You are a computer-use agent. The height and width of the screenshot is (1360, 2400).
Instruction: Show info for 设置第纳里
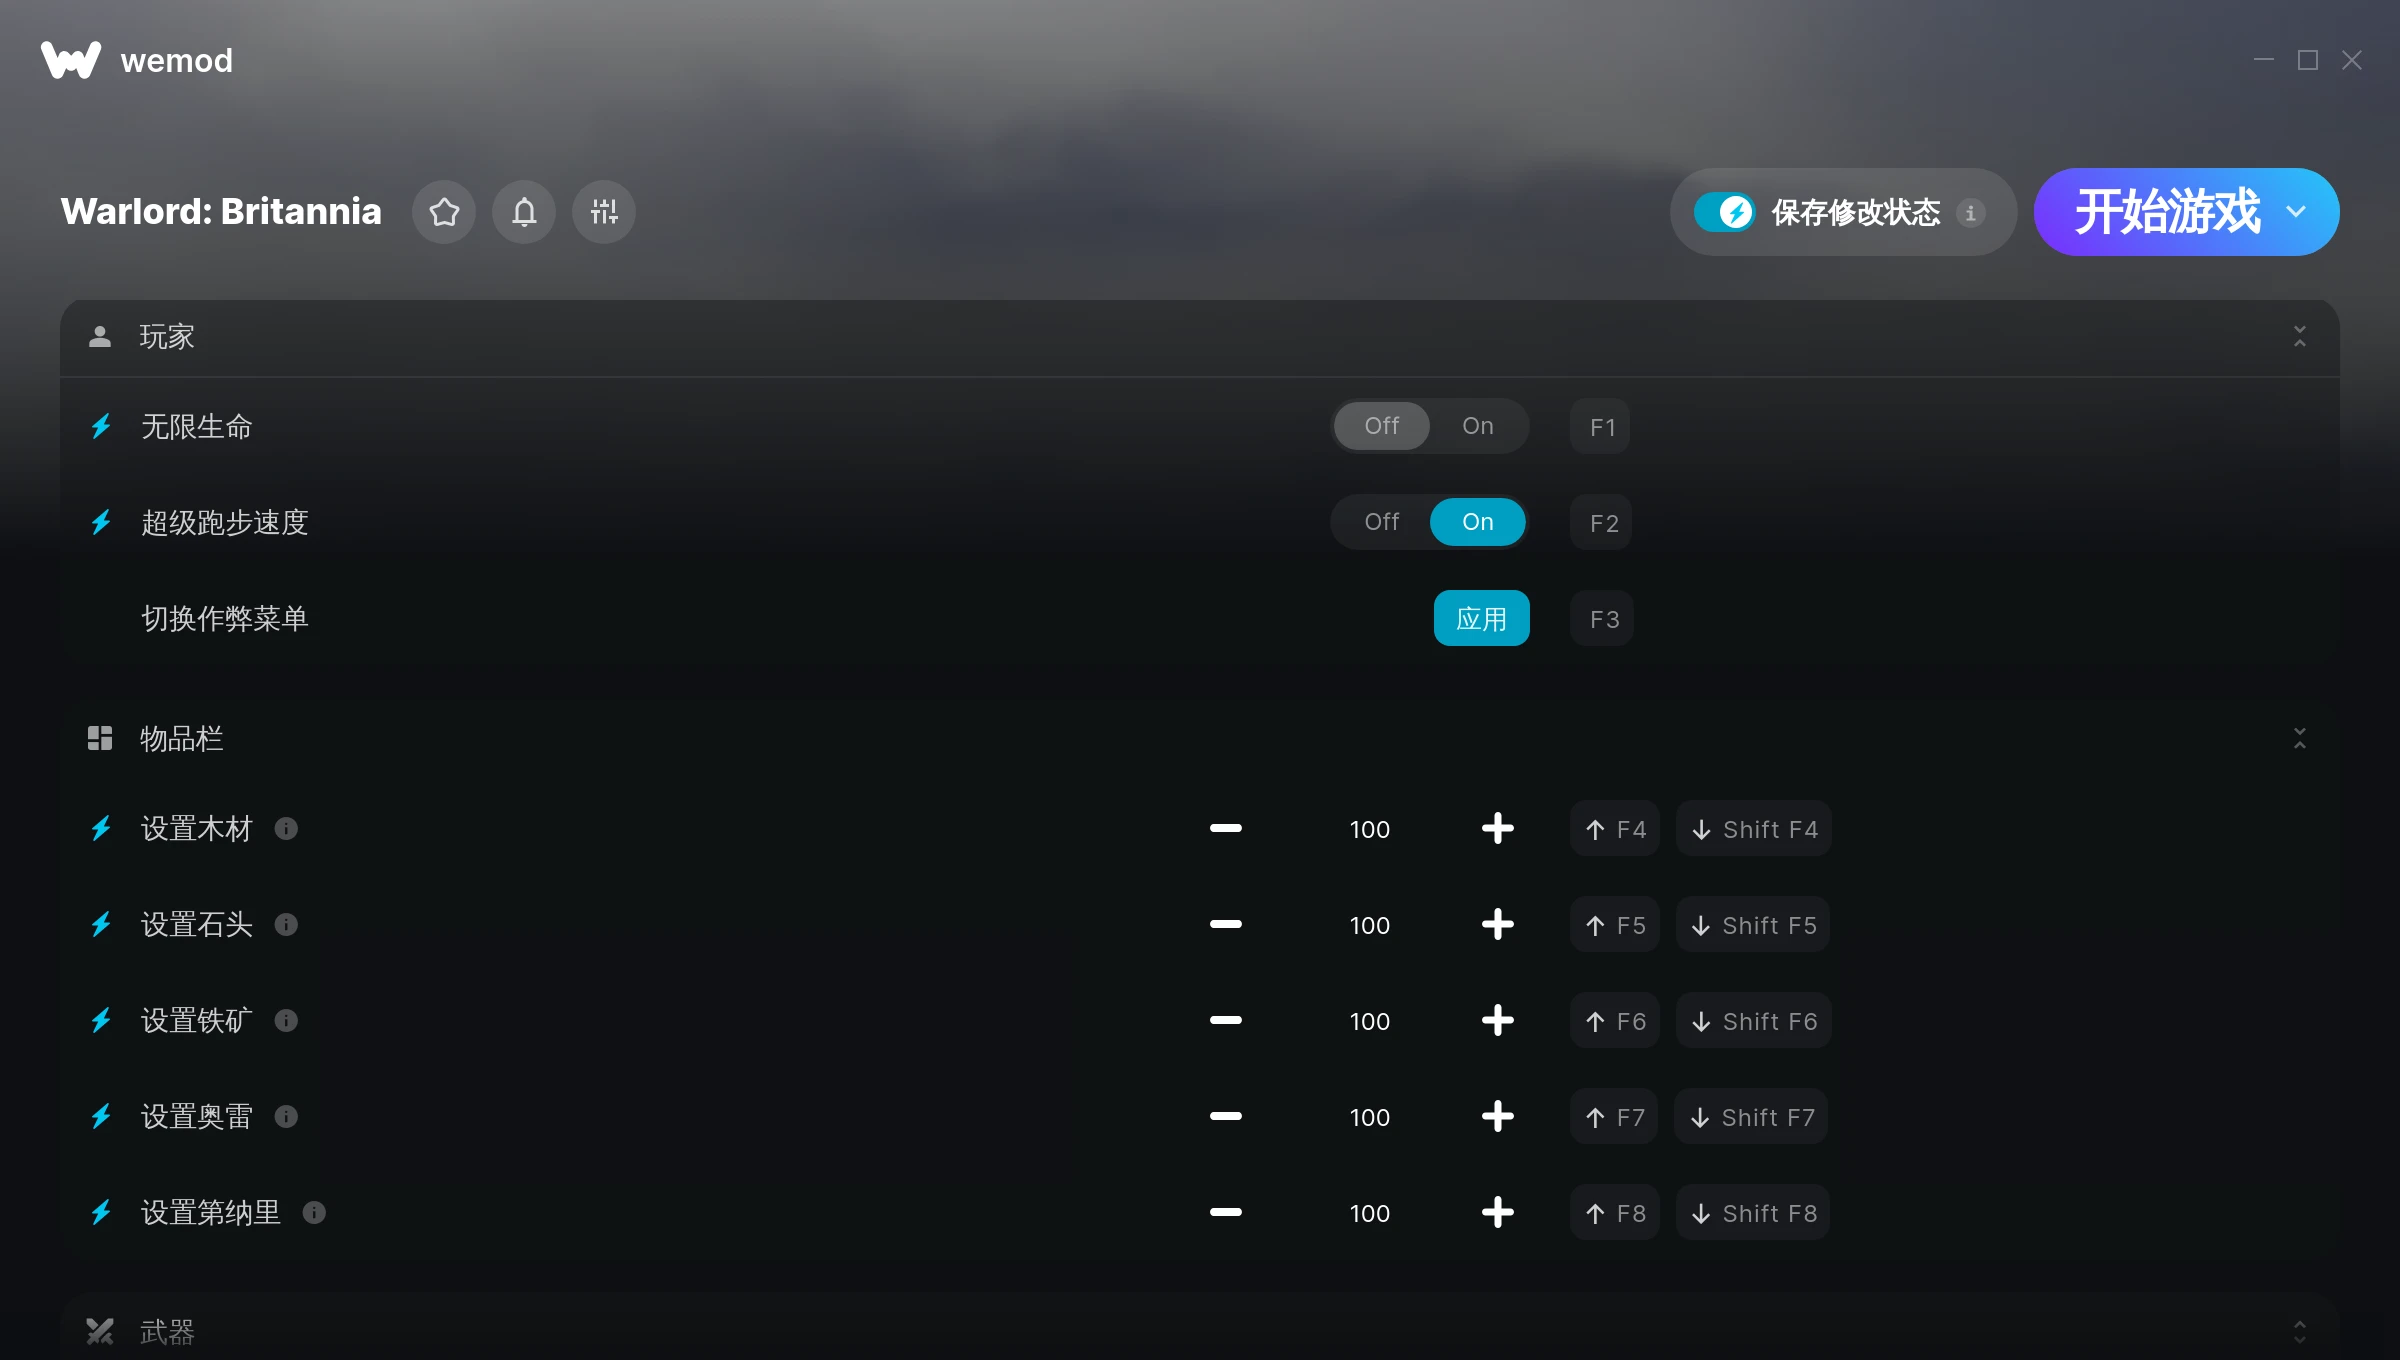(314, 1213)
